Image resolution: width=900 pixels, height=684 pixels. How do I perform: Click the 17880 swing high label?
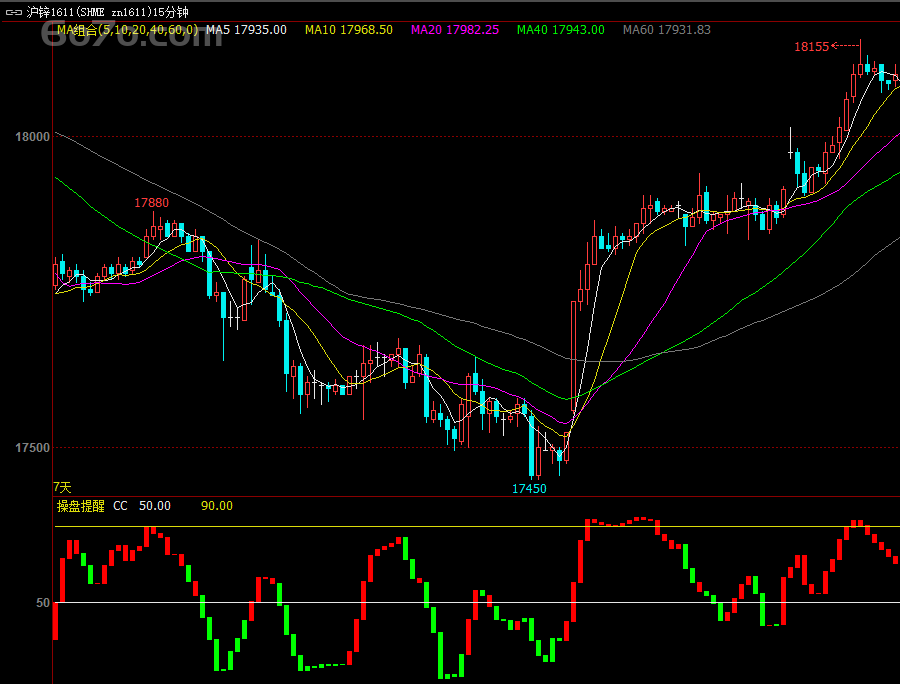[152, 203]
